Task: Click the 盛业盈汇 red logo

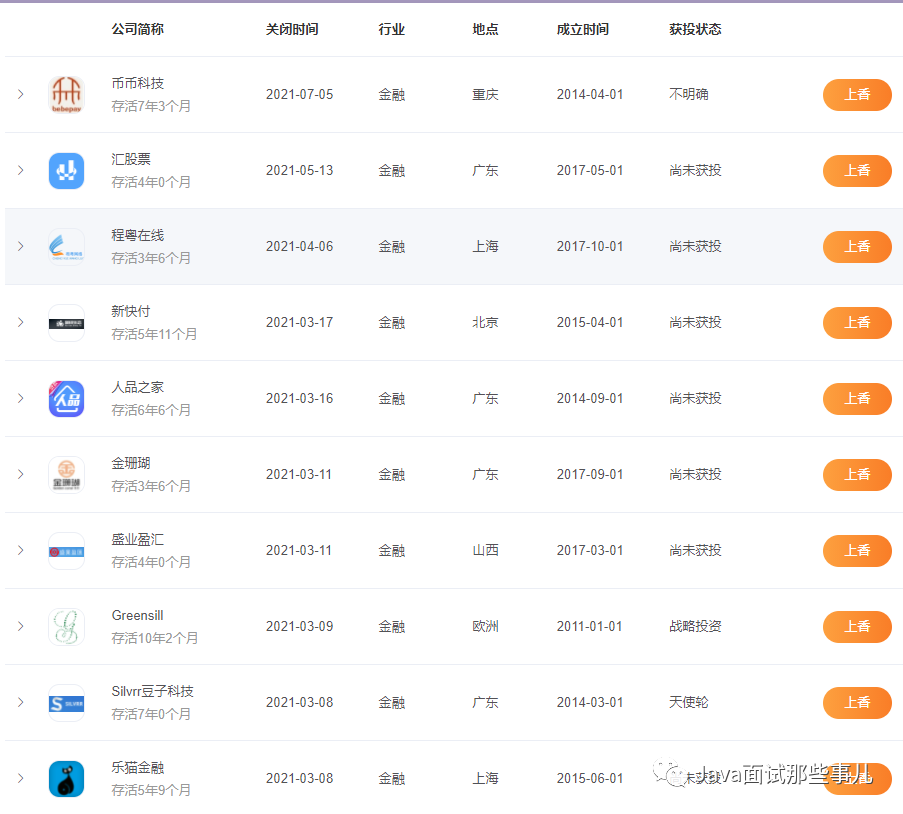Action: point(66,550)
